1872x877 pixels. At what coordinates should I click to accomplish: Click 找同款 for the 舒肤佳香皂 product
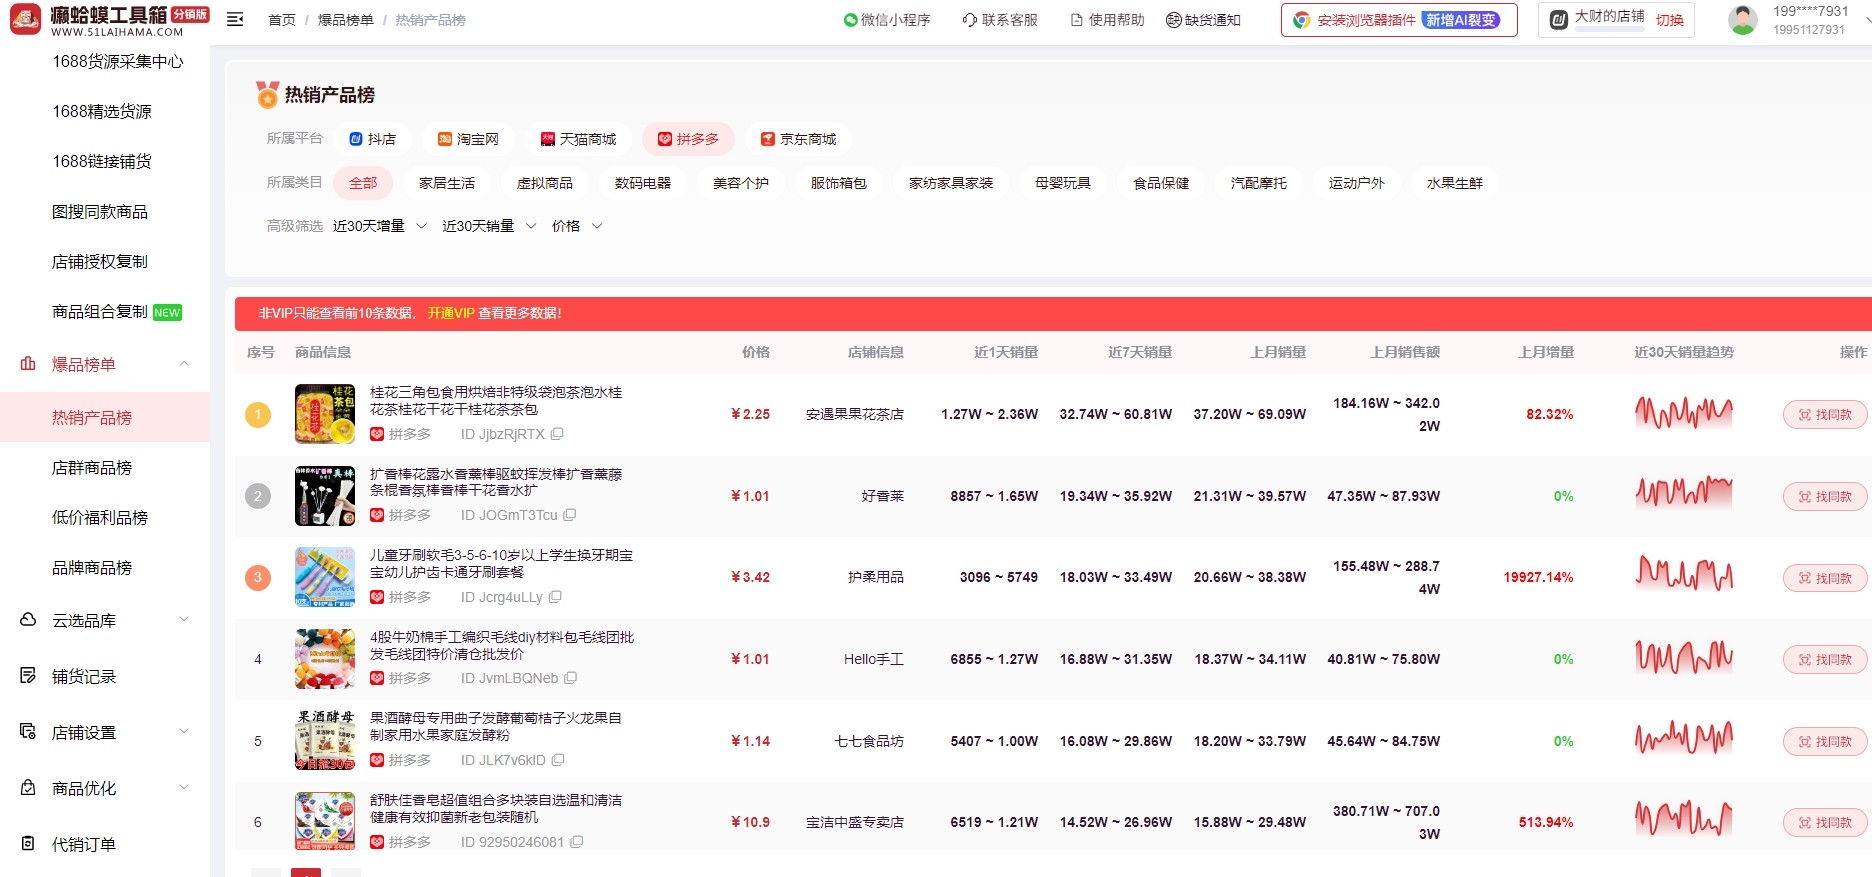pyautogui.click(x=1825, y=822)
